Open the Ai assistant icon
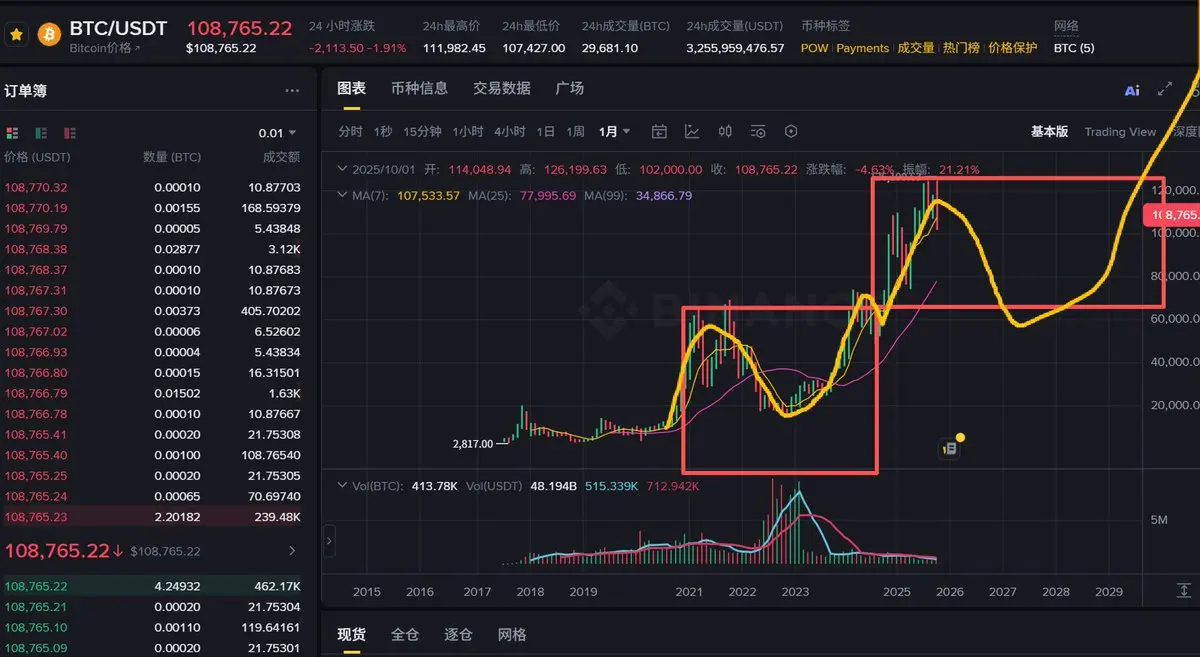1200x657 pixels. click(1132, 90)
